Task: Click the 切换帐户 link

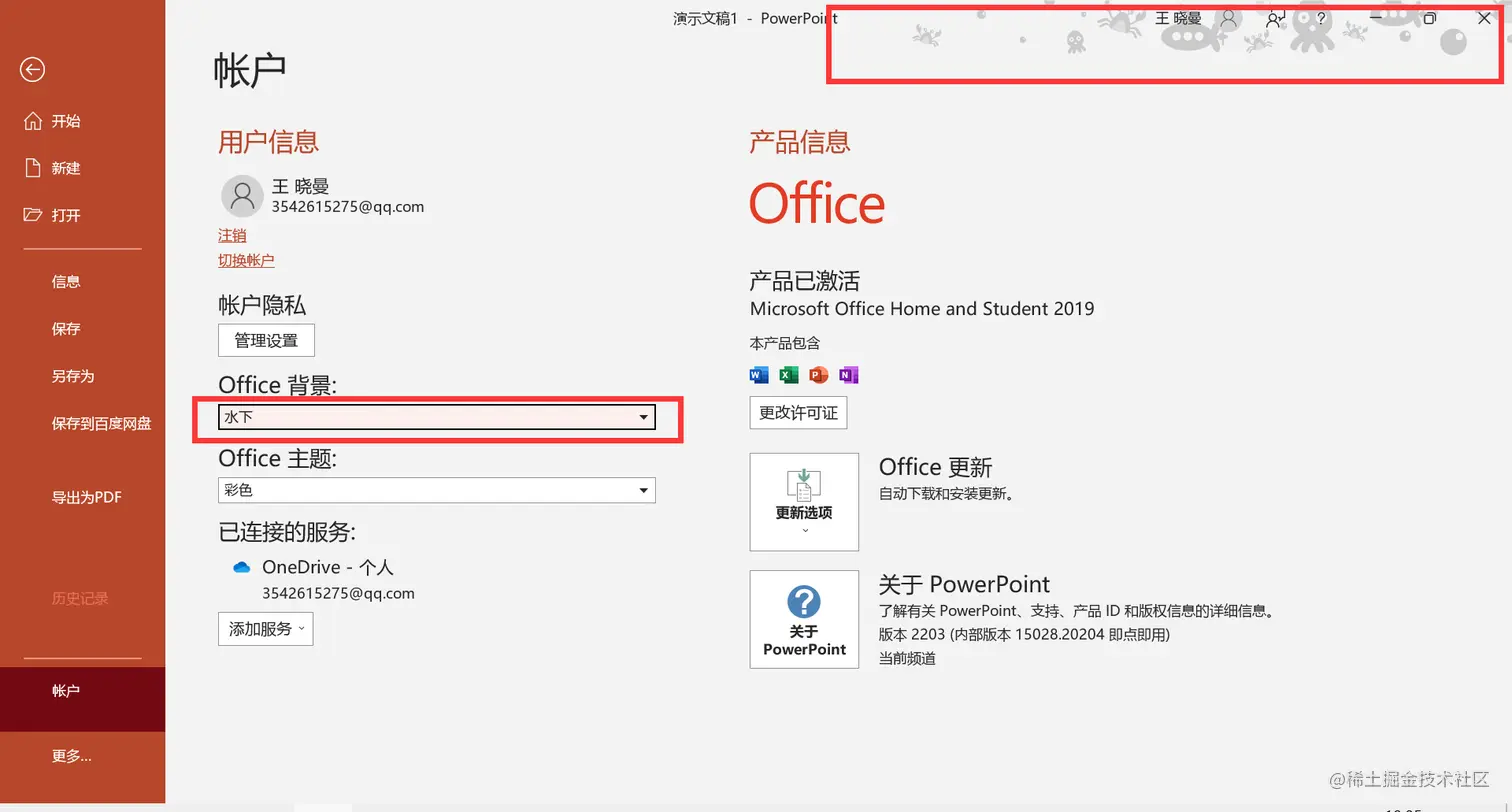Action: click(x=246, y=260)
